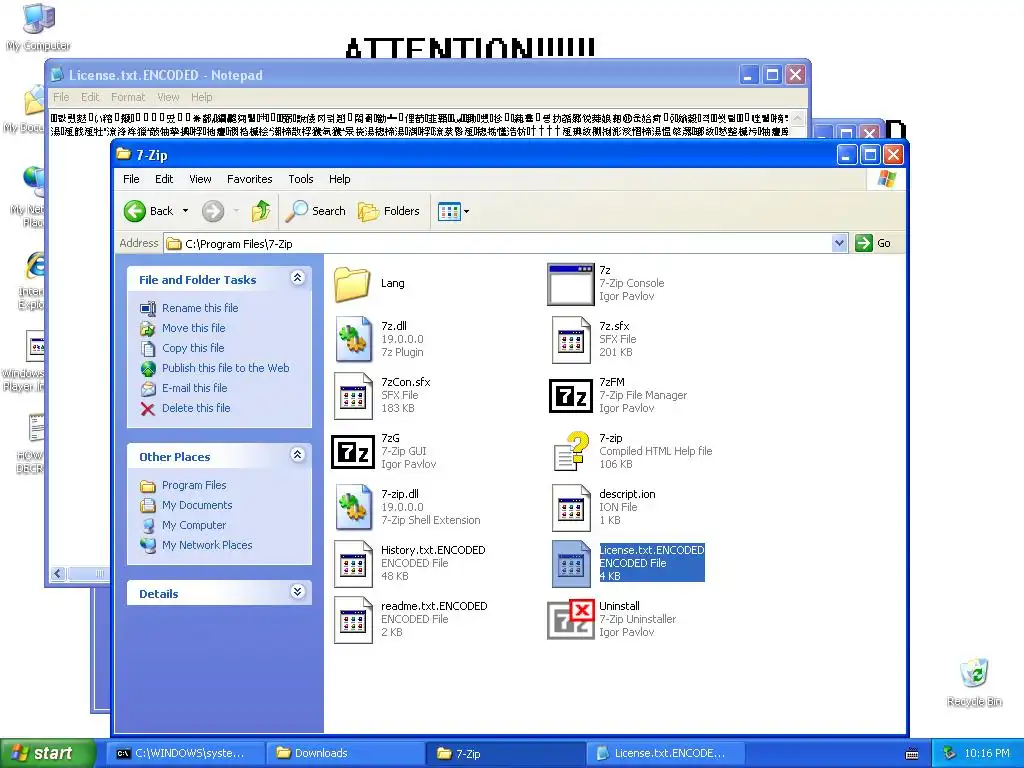
Task: Open the Lang folder icon
Action: pos(353,283)
